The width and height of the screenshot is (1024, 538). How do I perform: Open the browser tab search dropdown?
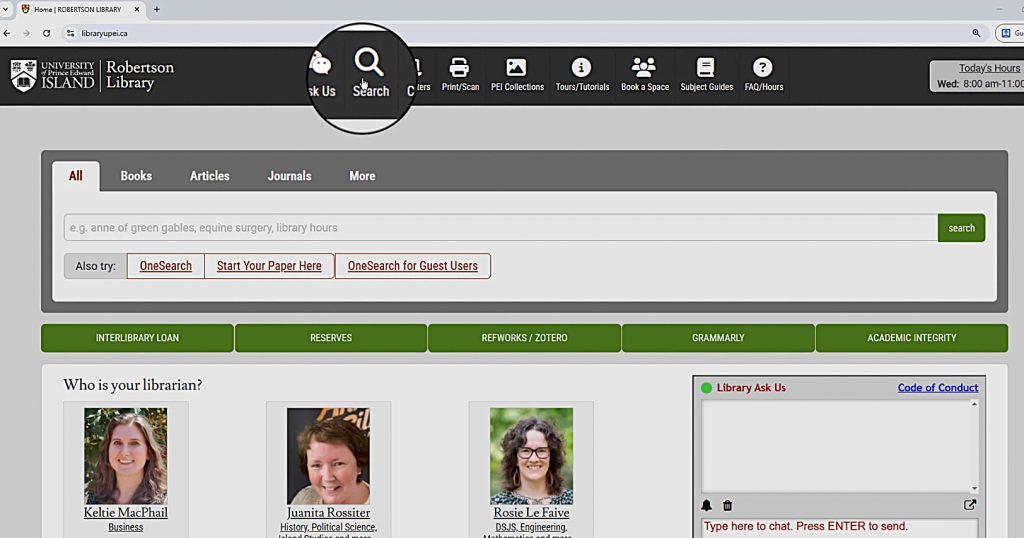(x=8, y=9)
